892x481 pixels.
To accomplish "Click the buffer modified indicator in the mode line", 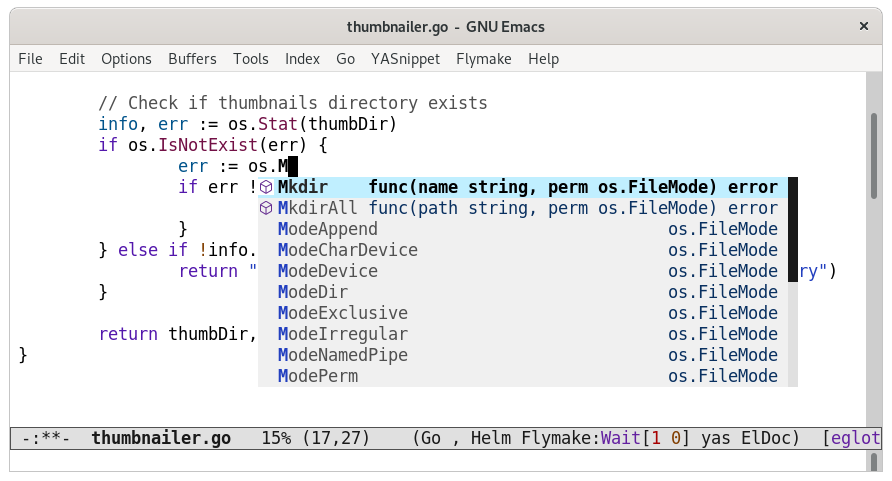I will click(x=46, y=438).
